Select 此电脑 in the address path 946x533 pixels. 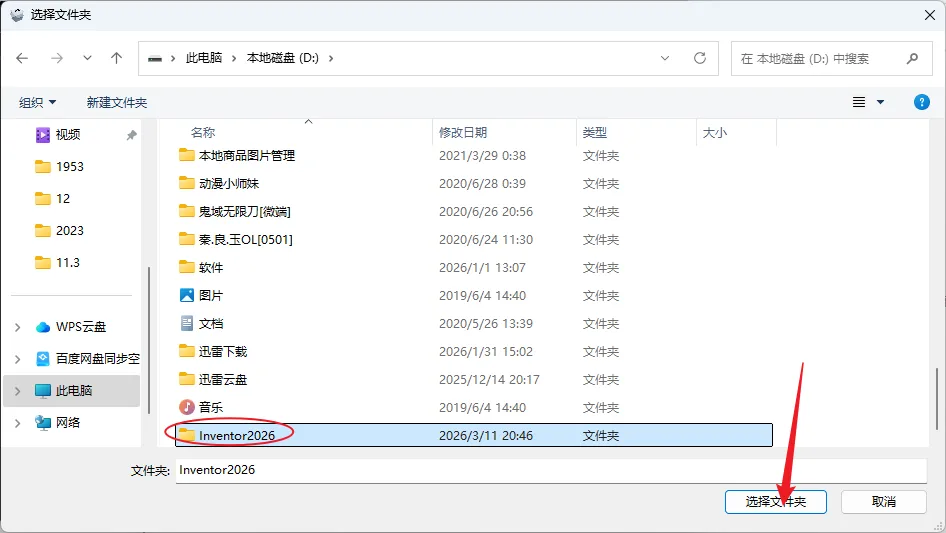(204, 58)
